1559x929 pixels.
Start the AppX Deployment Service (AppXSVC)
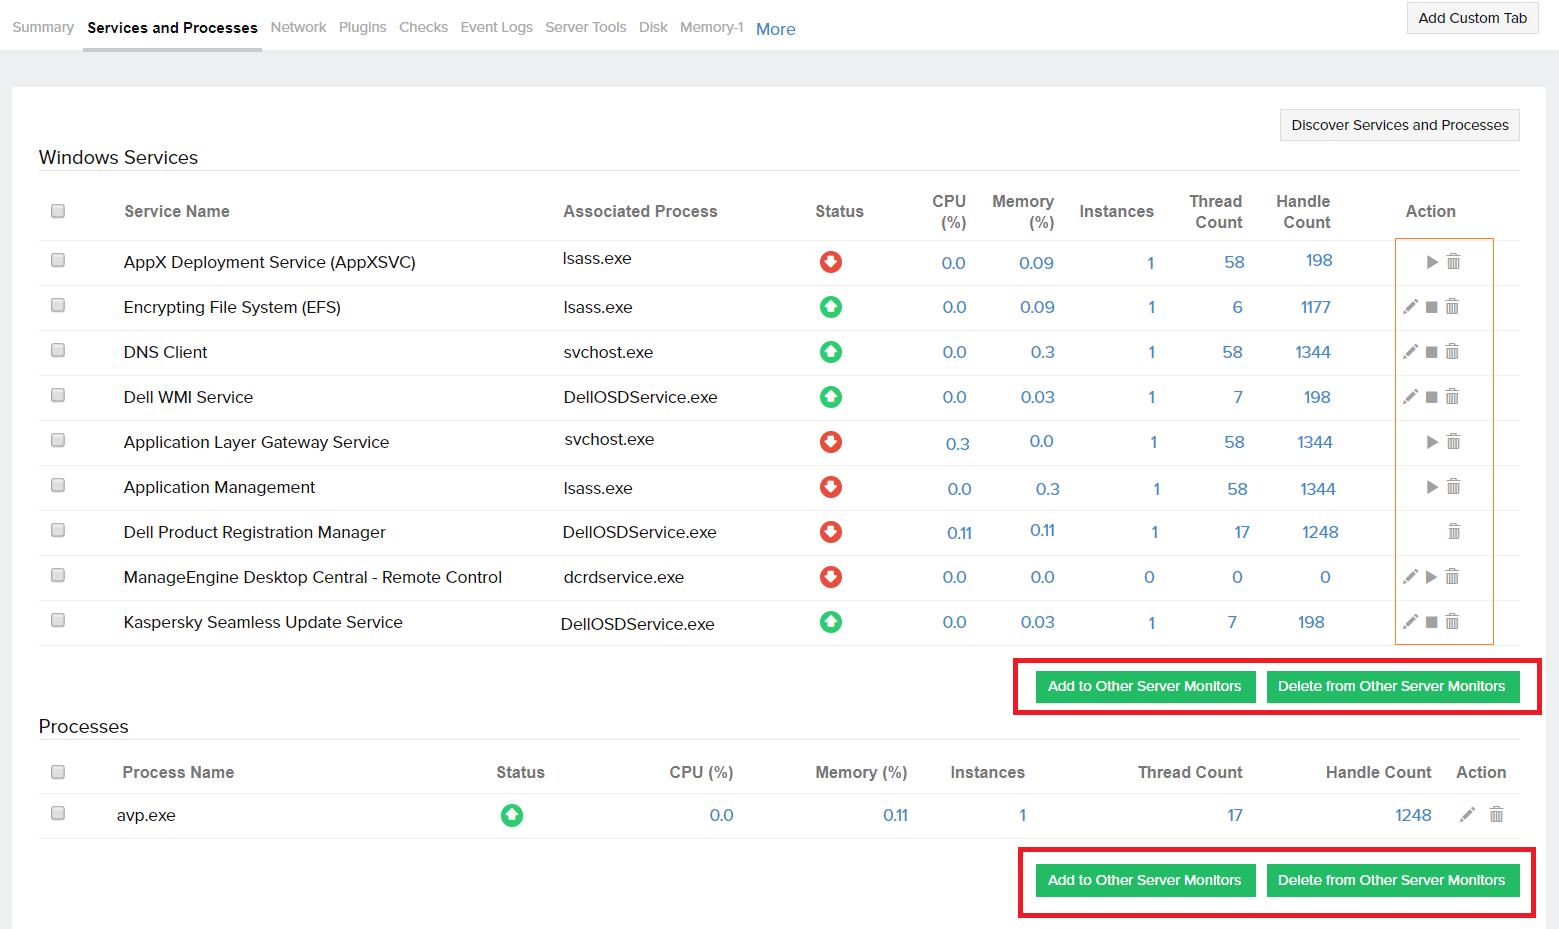click(1432, 262)
